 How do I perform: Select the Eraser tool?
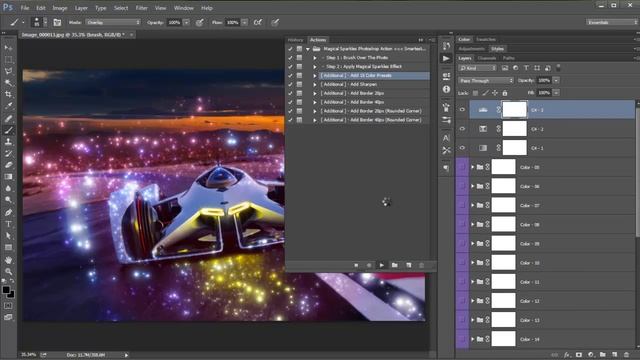pos(8,165)
